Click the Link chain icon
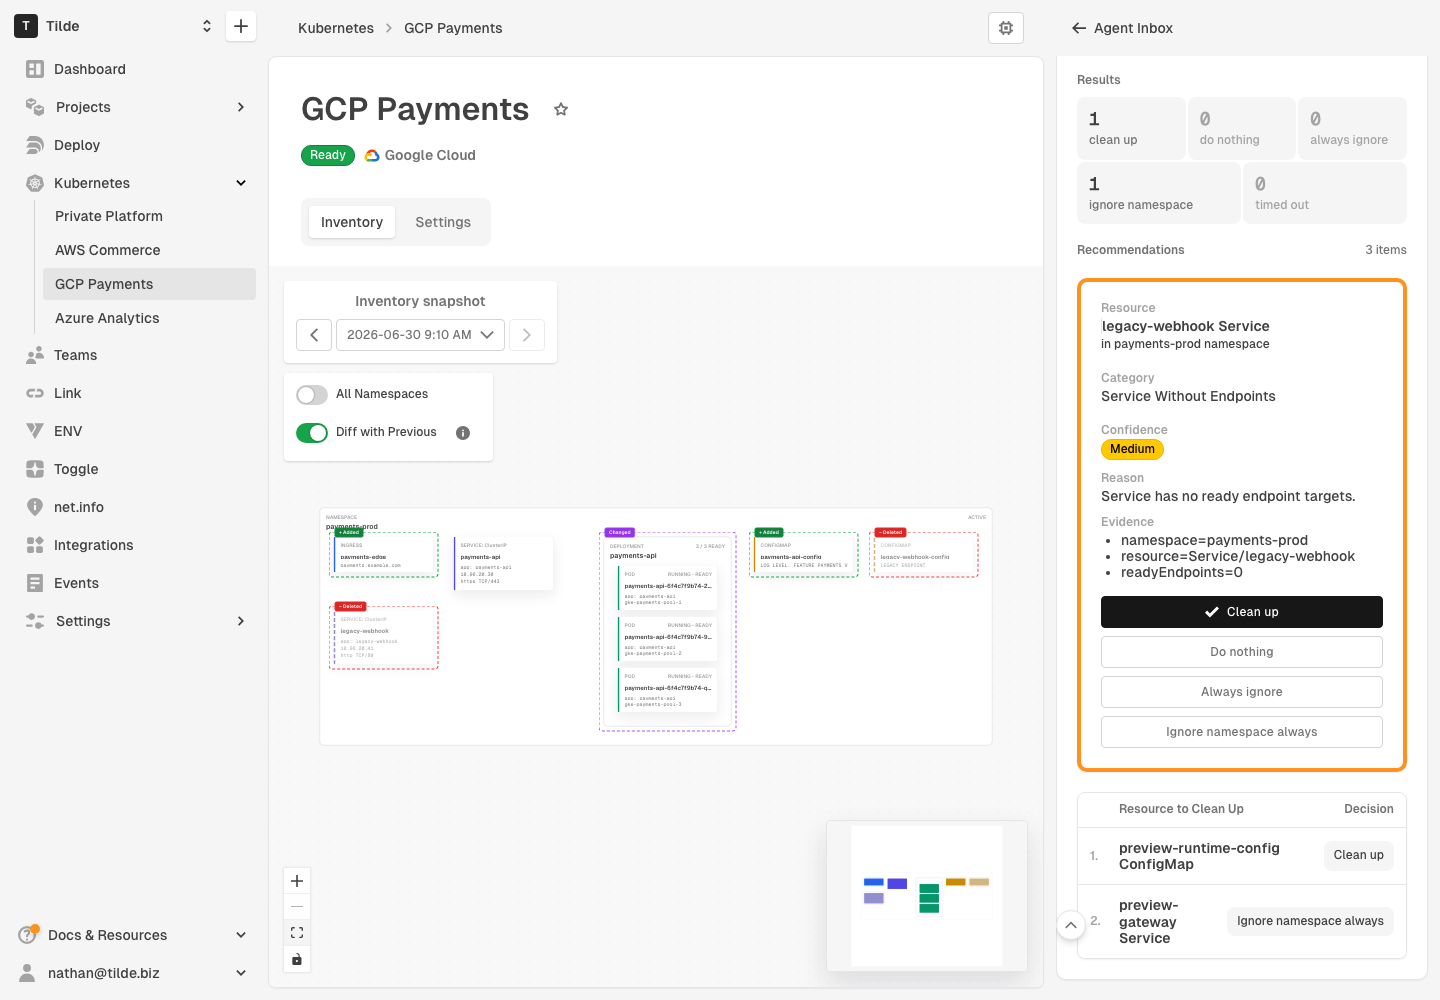The image size is (1440, 1000). [35, 393]
